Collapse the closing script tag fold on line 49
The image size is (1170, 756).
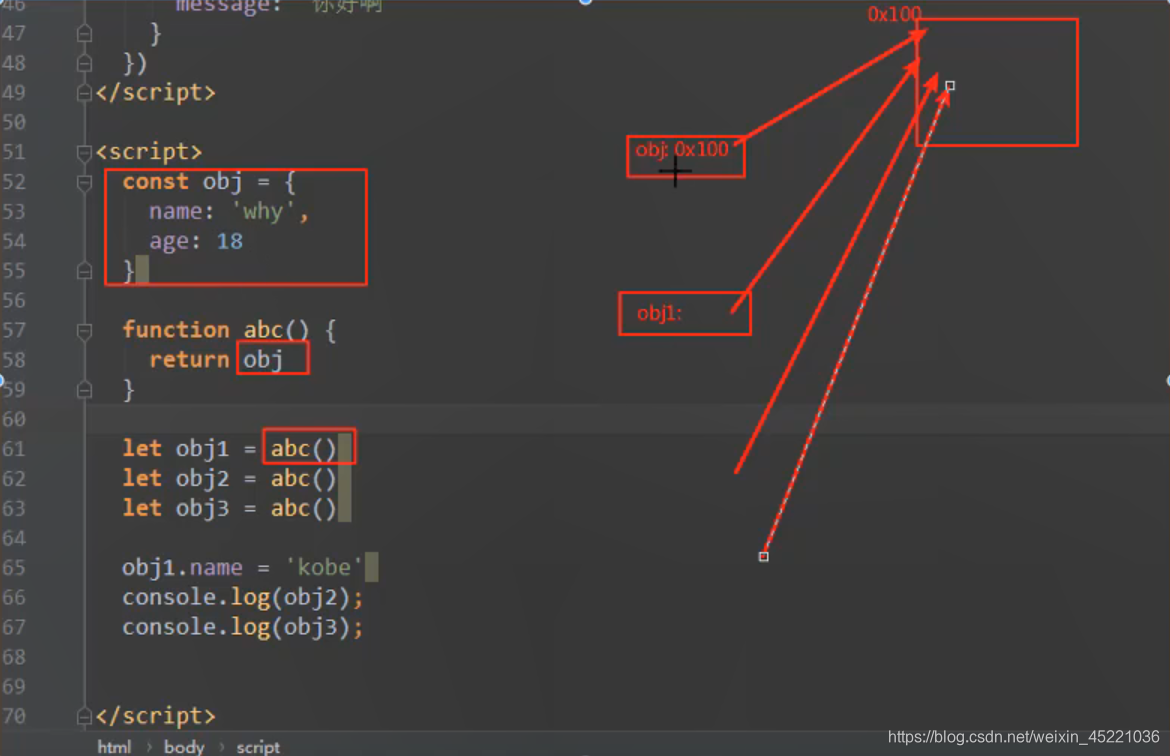pos(84,93)
